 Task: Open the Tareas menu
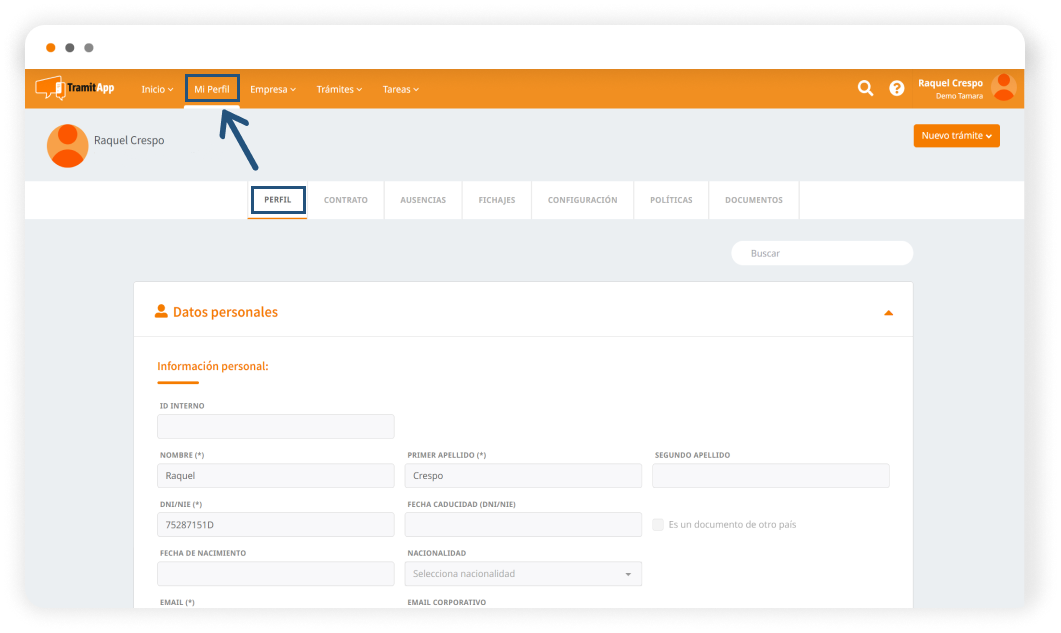pos(400,89)
